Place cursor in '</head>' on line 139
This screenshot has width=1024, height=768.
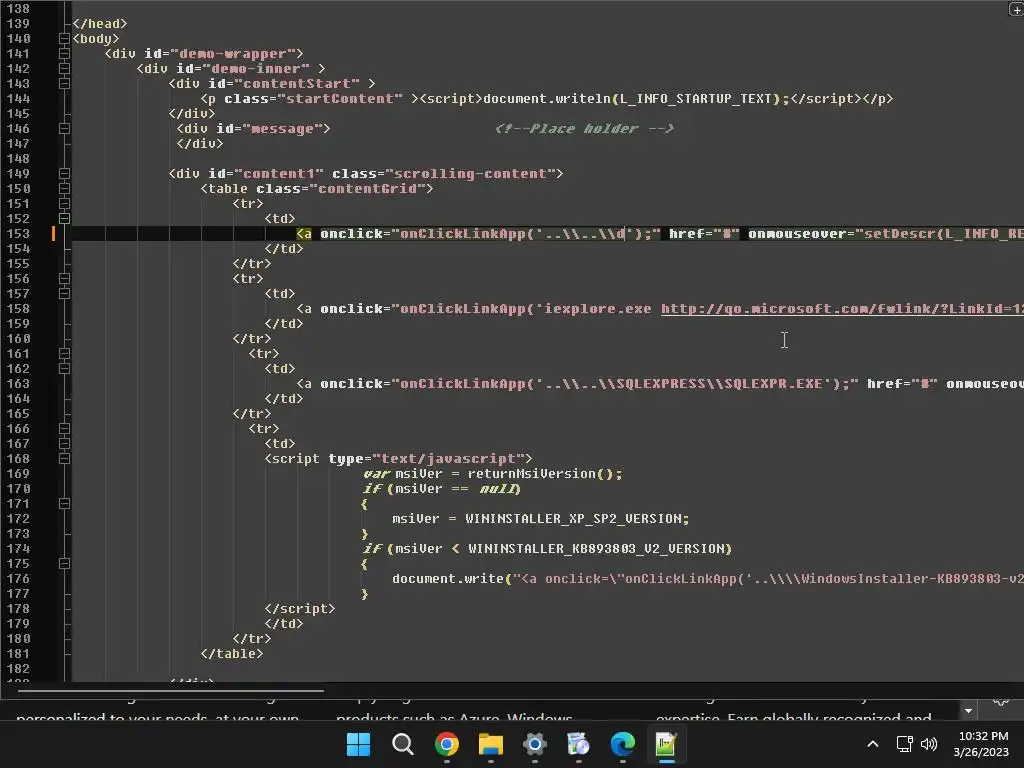[x=99, y=24]
